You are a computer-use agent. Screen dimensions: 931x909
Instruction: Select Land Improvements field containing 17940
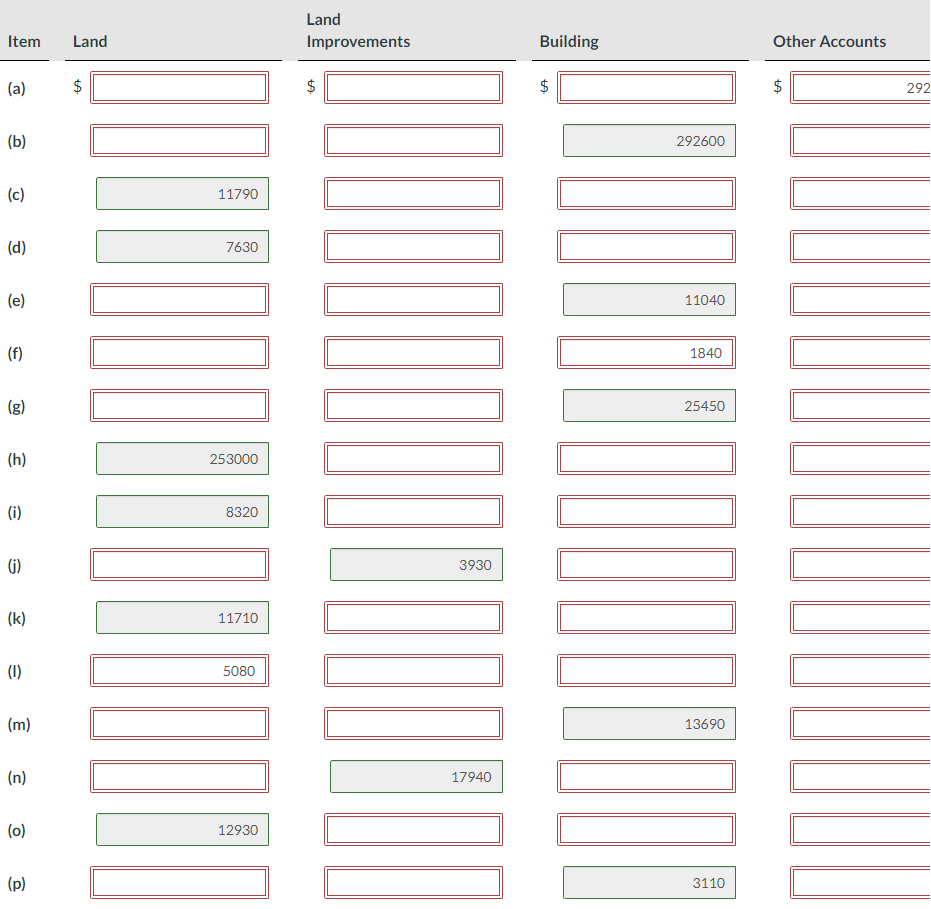pos(416,776)
